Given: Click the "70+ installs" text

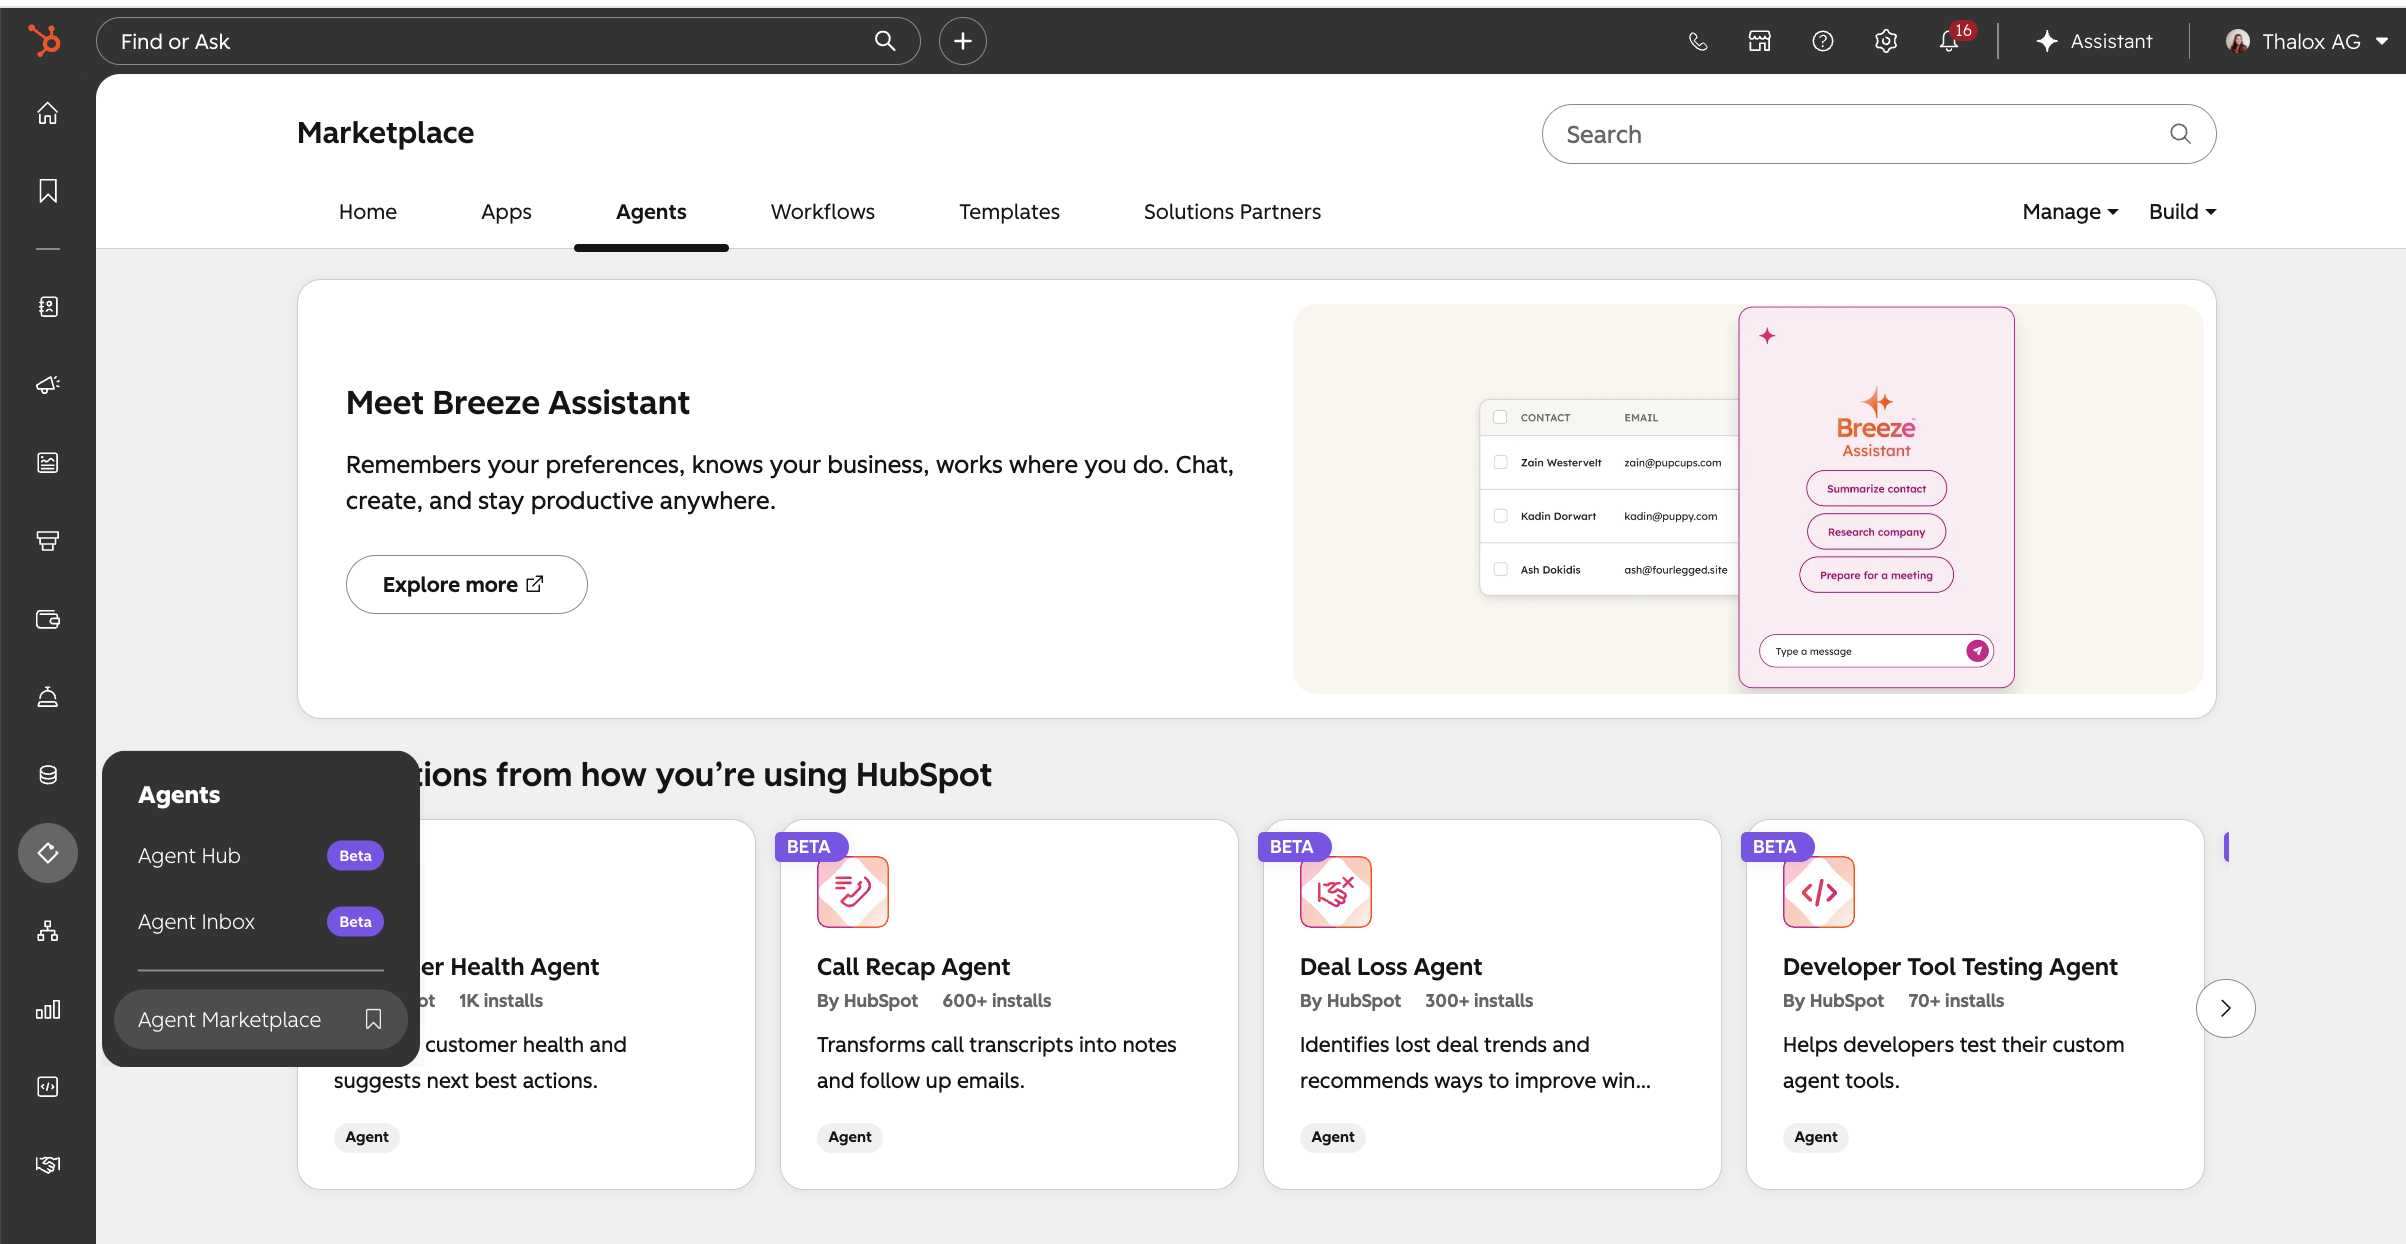Looking at the screenshot, I should point(1956,1001).
